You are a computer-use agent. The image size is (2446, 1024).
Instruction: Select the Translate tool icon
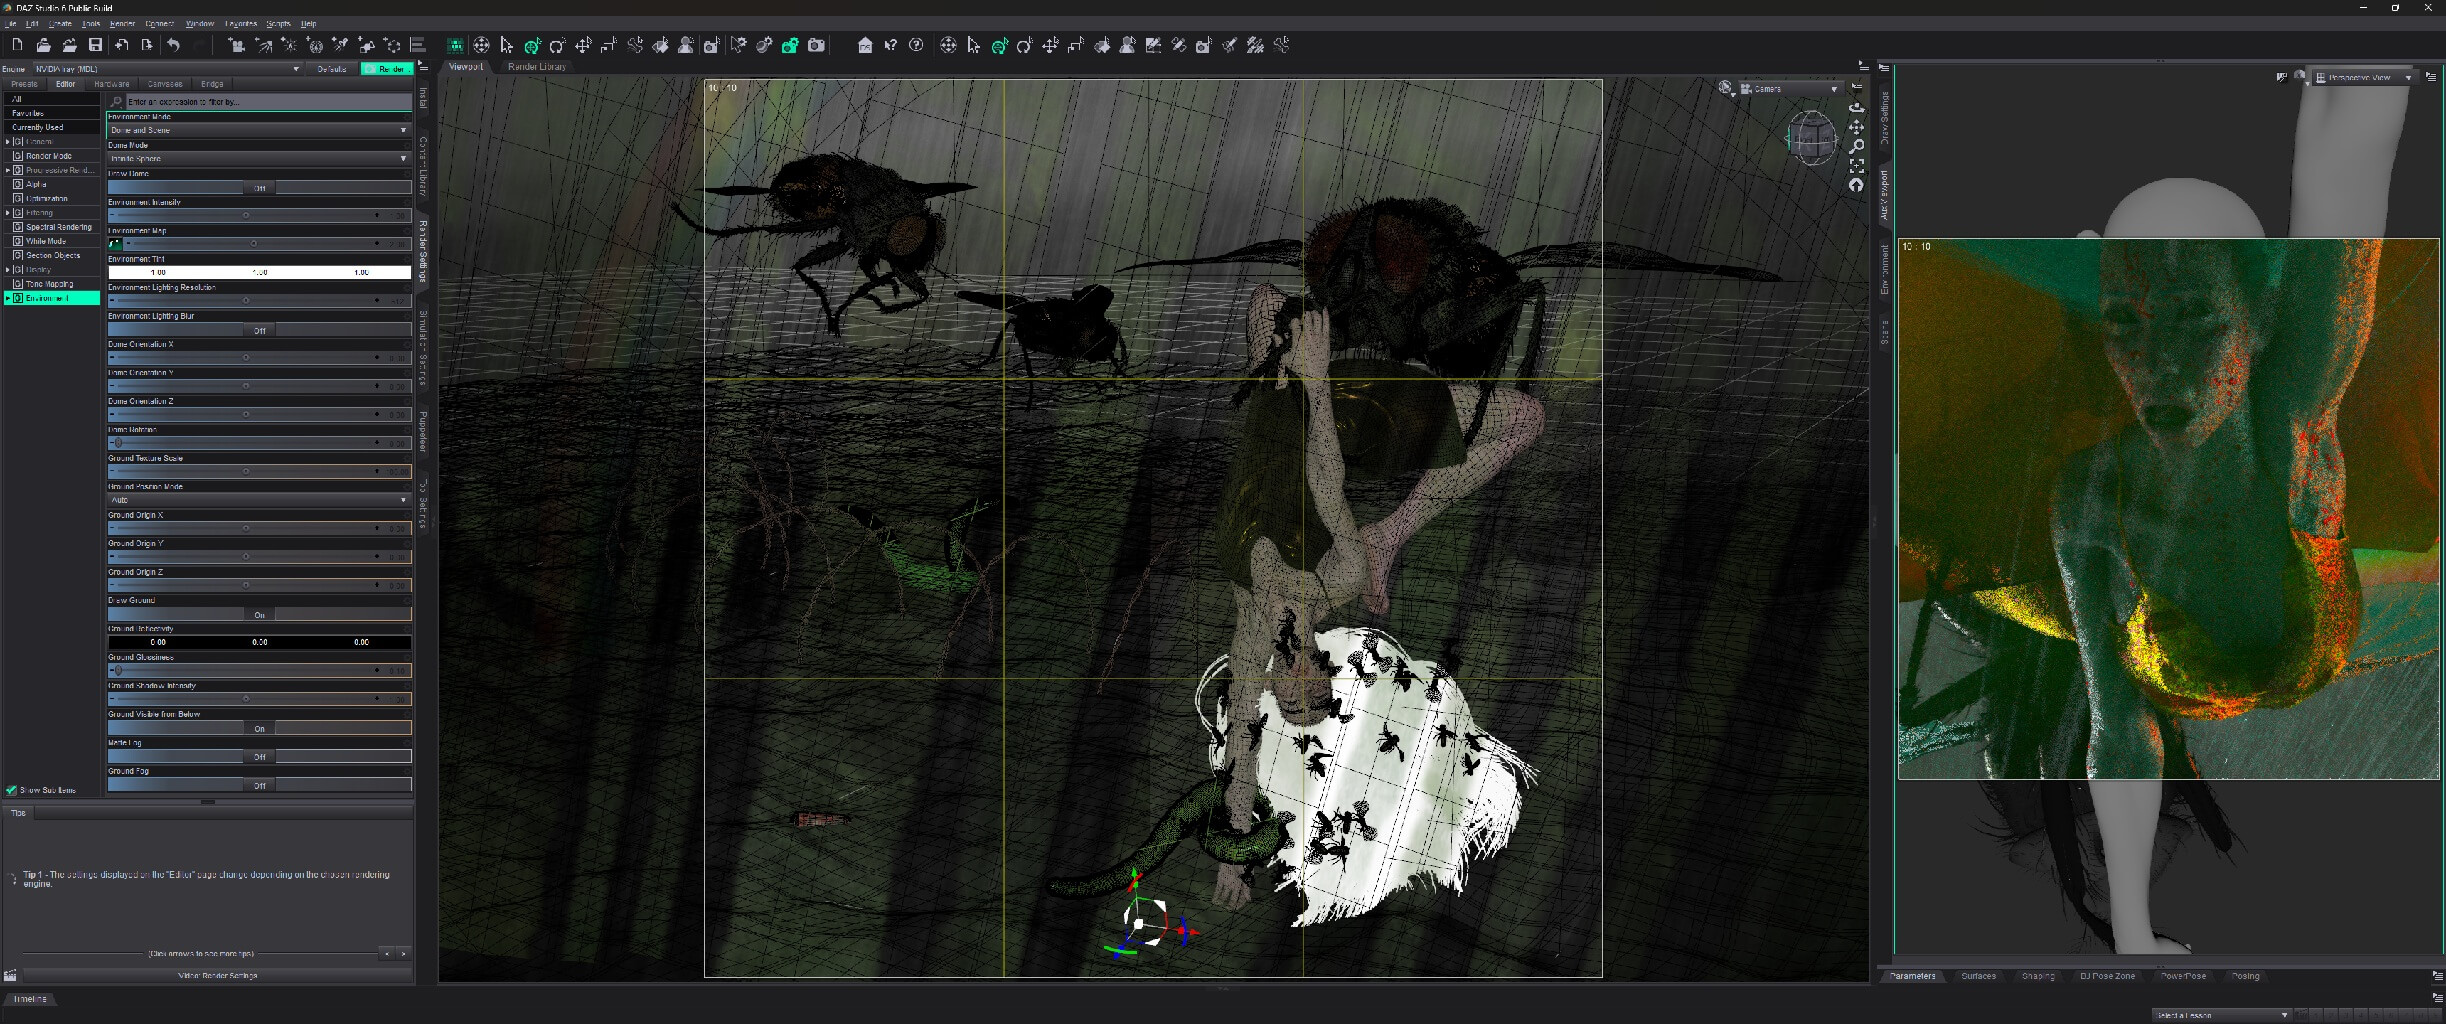pos(583,45)
